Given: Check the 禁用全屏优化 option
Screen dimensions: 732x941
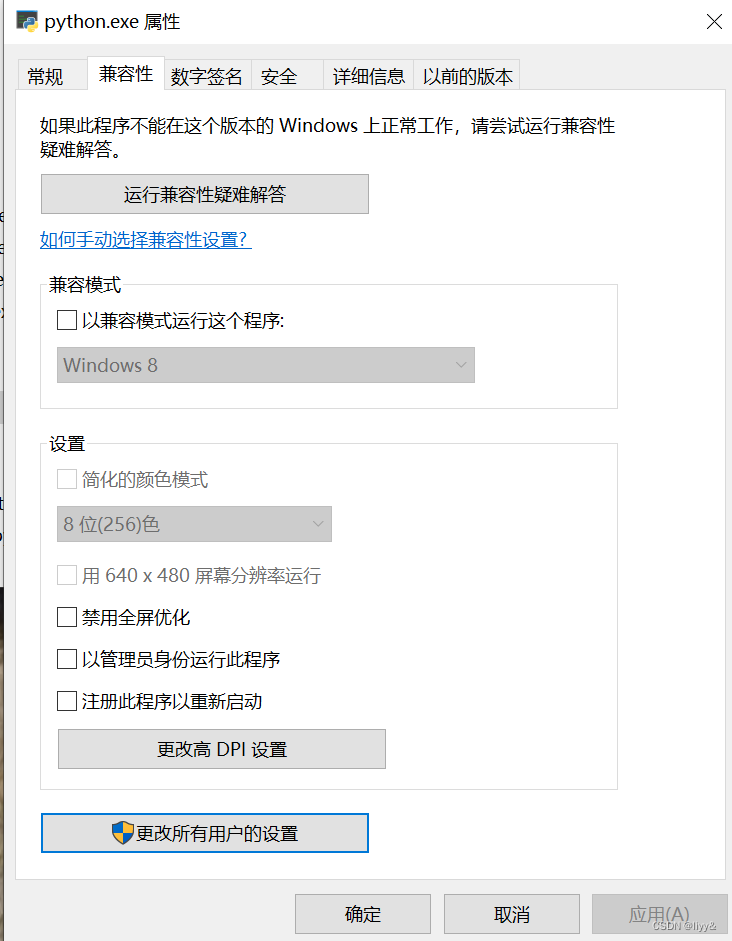Looking at the screenshot, I should tap(67, 617).
